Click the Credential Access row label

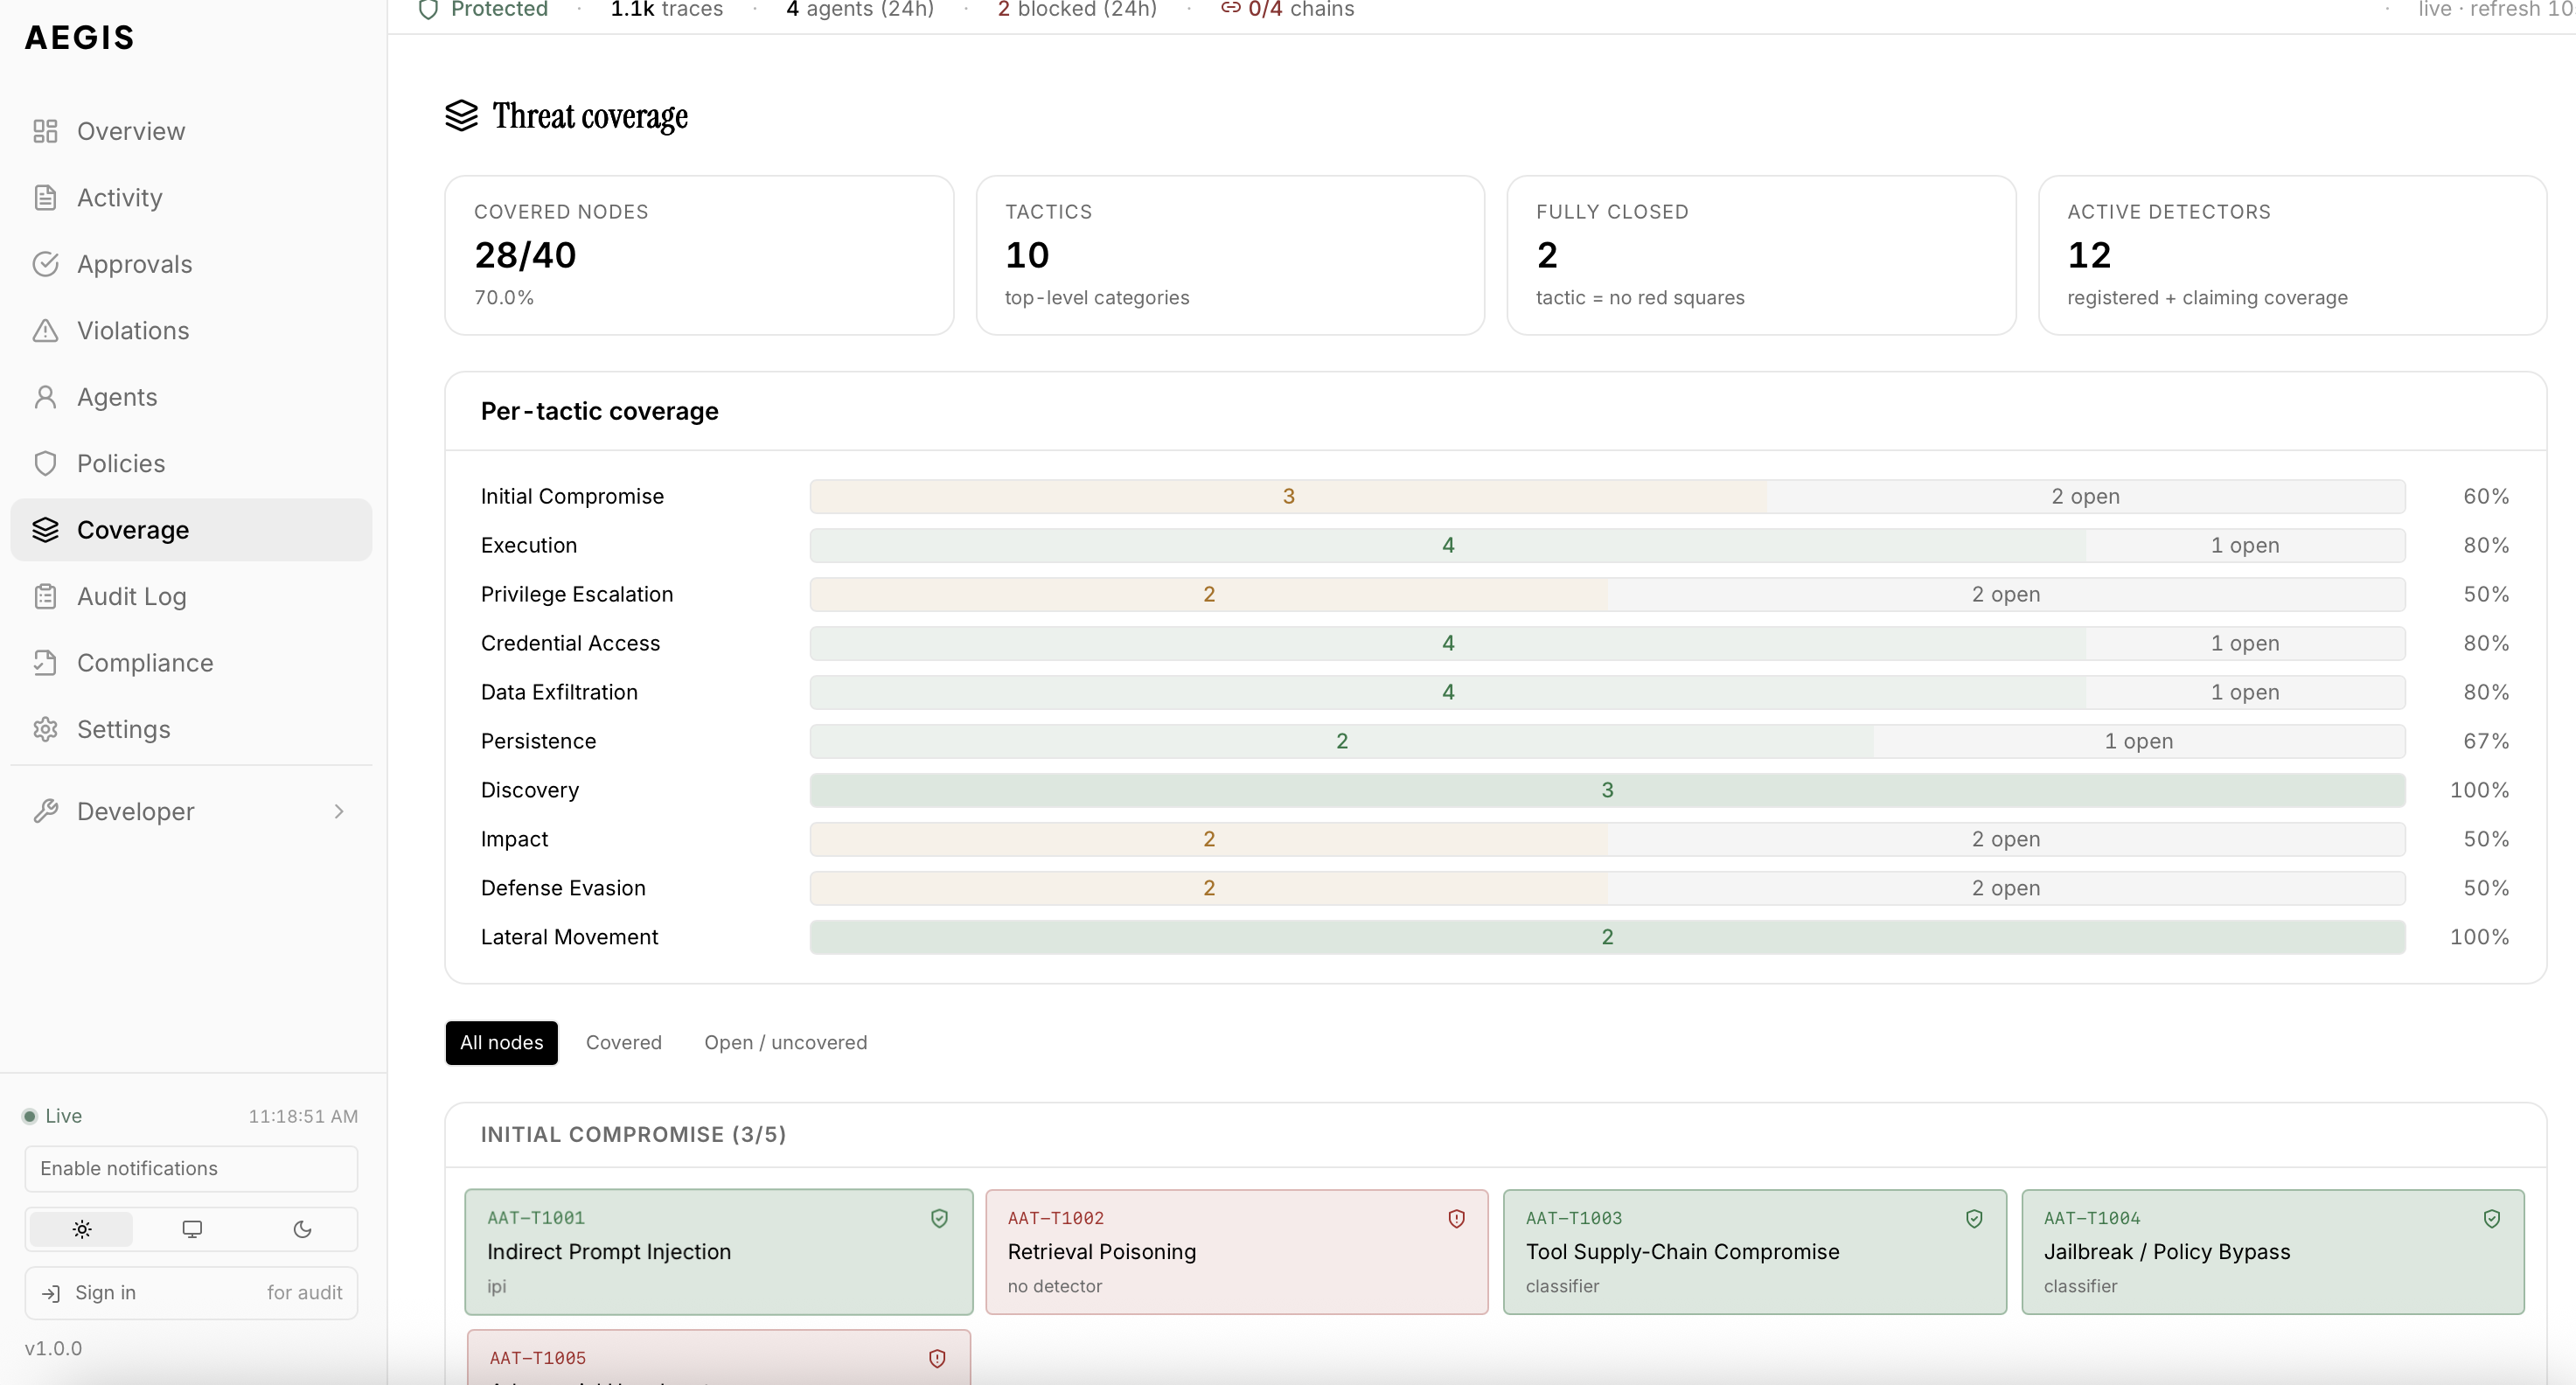[x=570, y=643]
